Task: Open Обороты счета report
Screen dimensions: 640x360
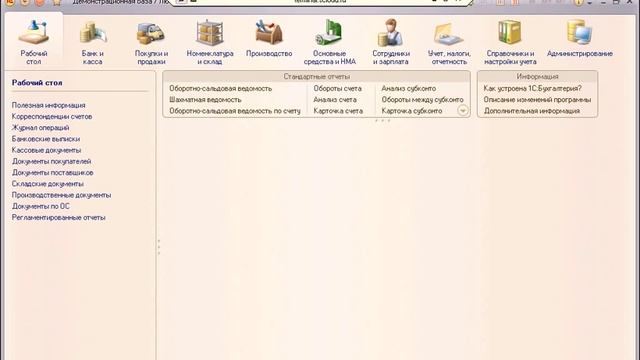Action: coord(338,88)
